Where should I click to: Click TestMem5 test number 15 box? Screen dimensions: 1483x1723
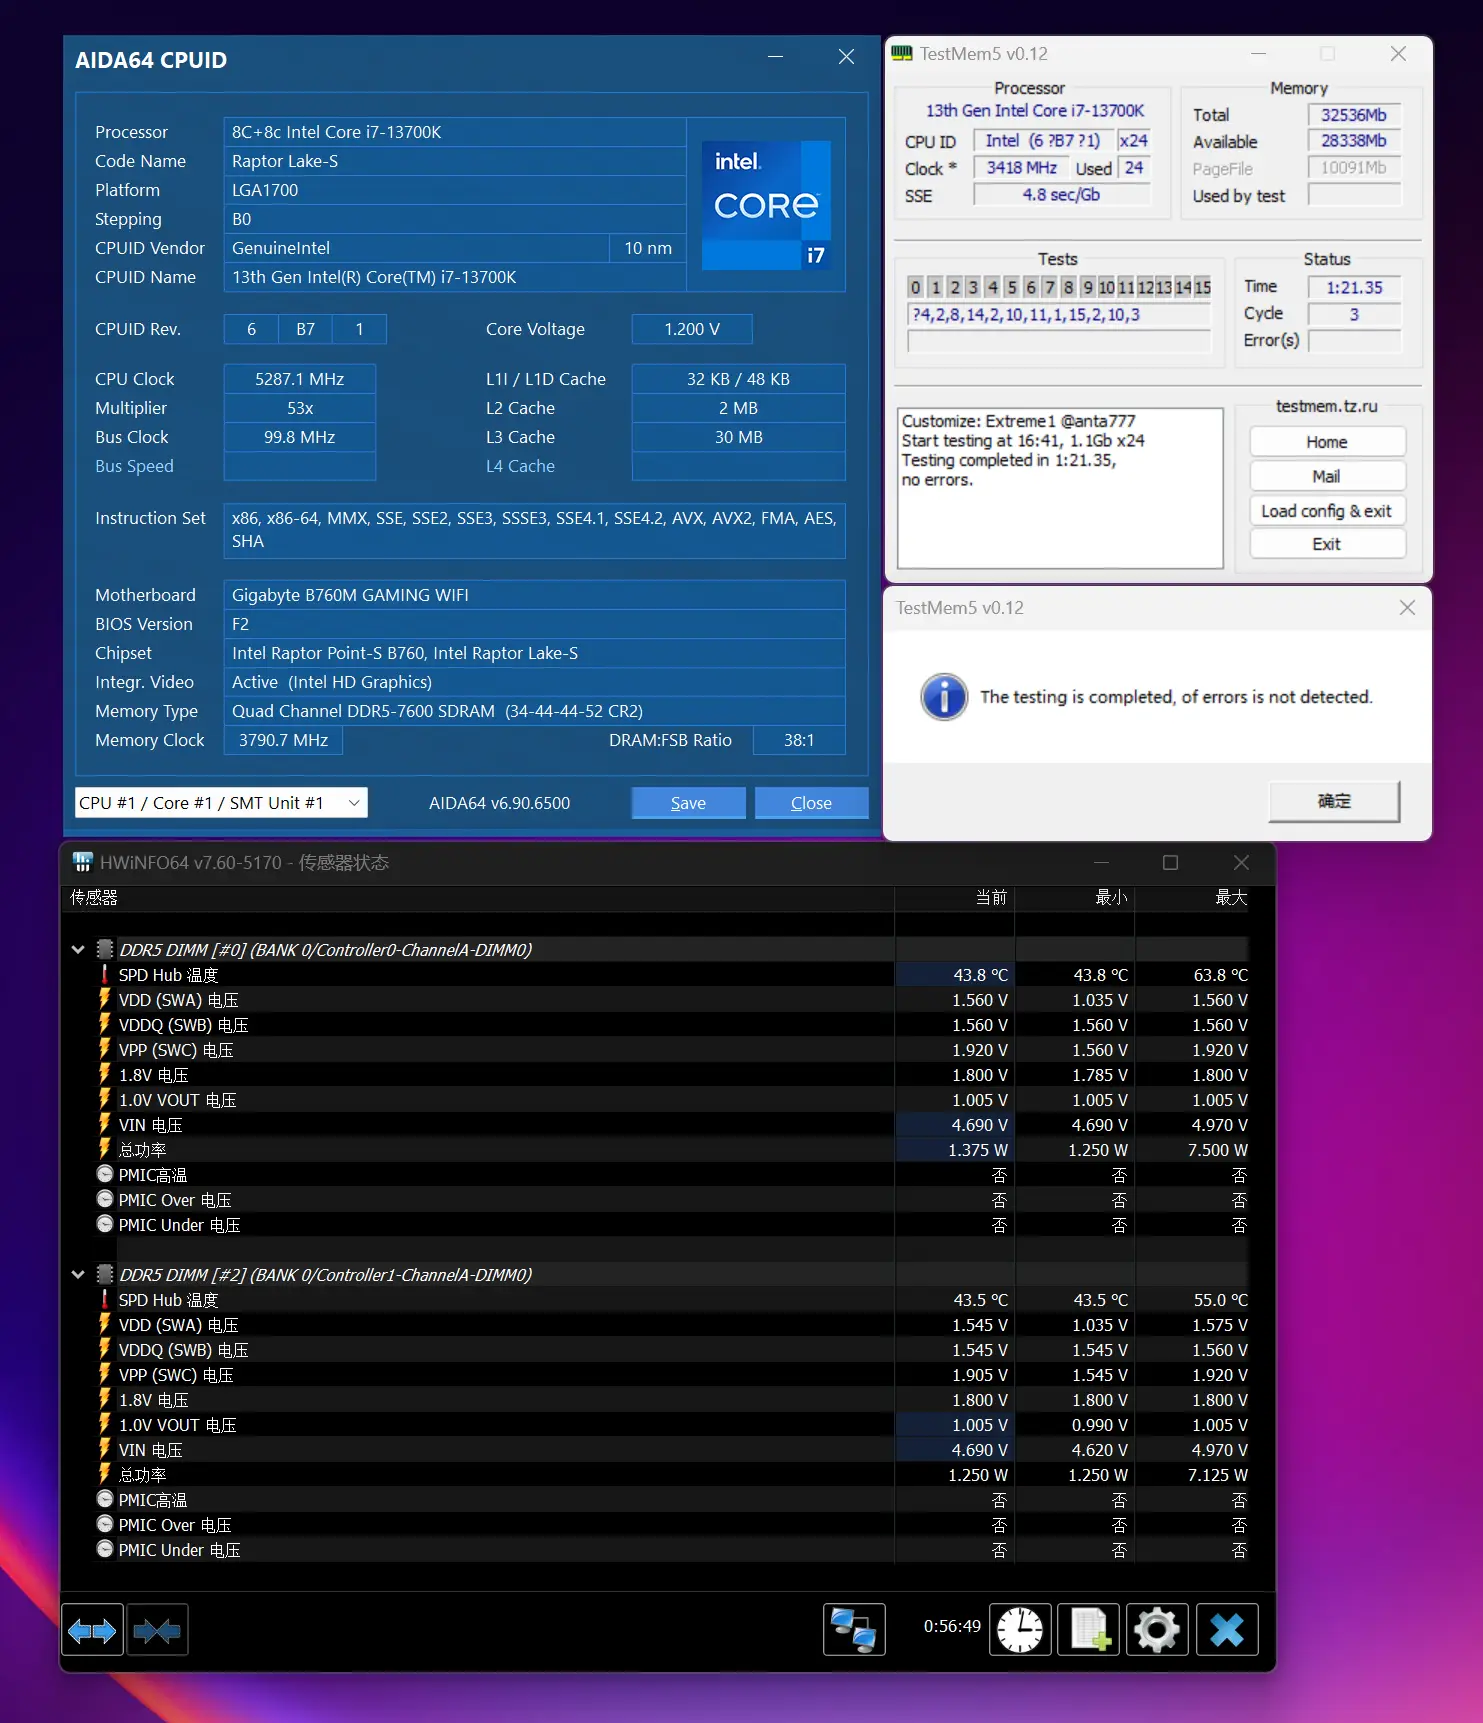pos(1202,287)
